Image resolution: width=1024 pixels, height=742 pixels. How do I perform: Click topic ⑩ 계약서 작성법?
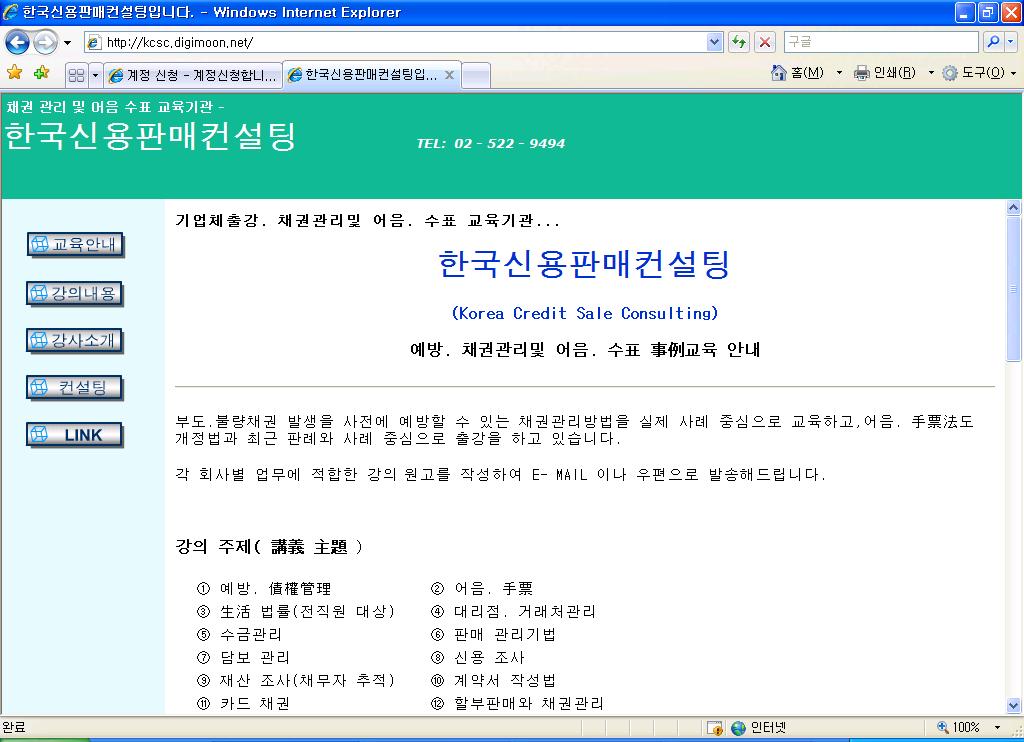pos(493,680)
